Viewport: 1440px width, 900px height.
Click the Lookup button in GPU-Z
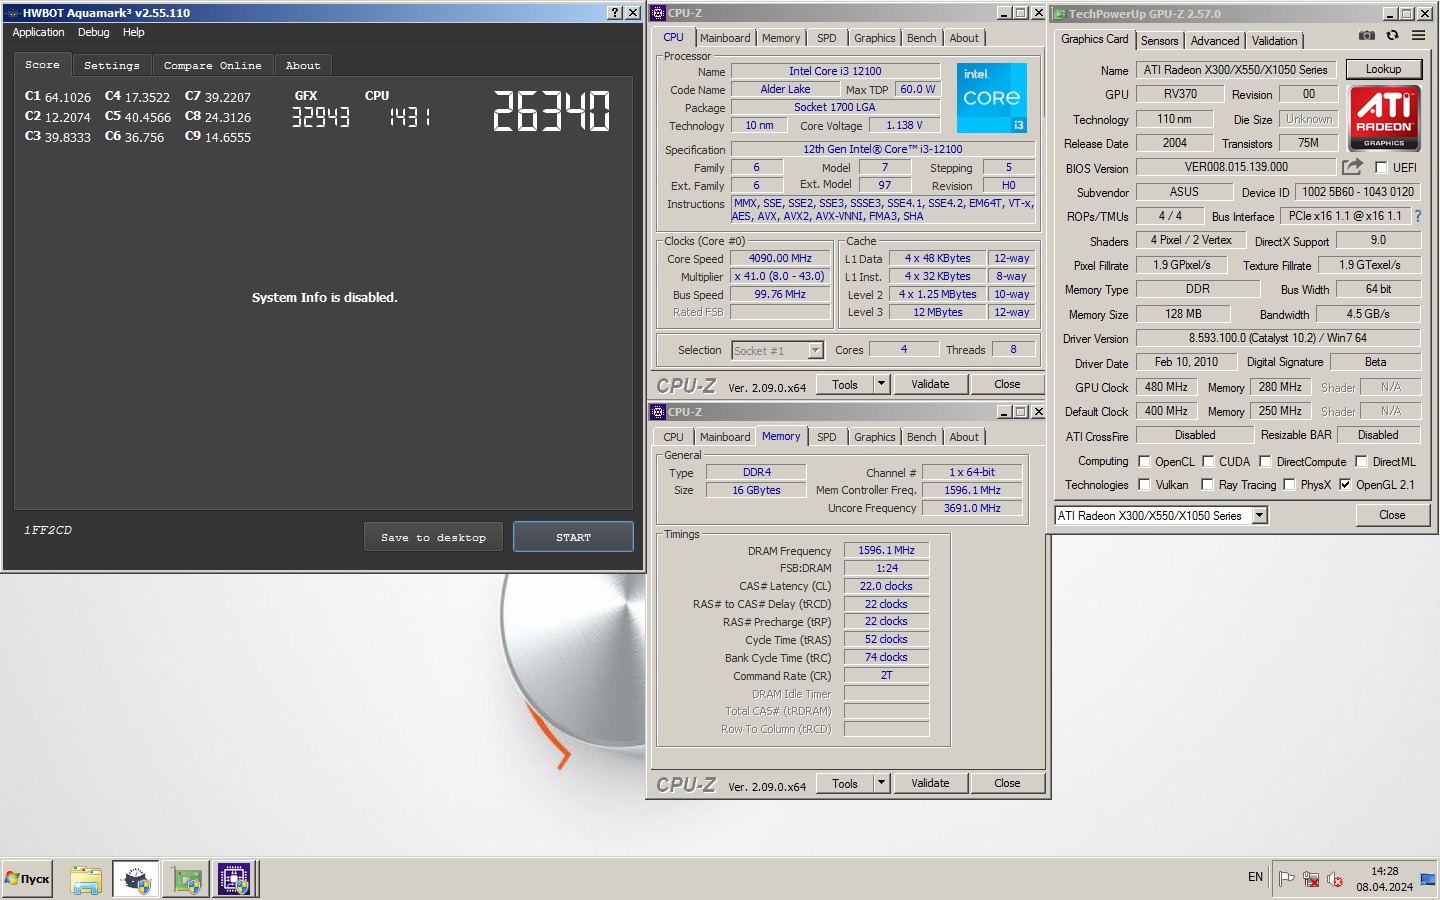1383,69
